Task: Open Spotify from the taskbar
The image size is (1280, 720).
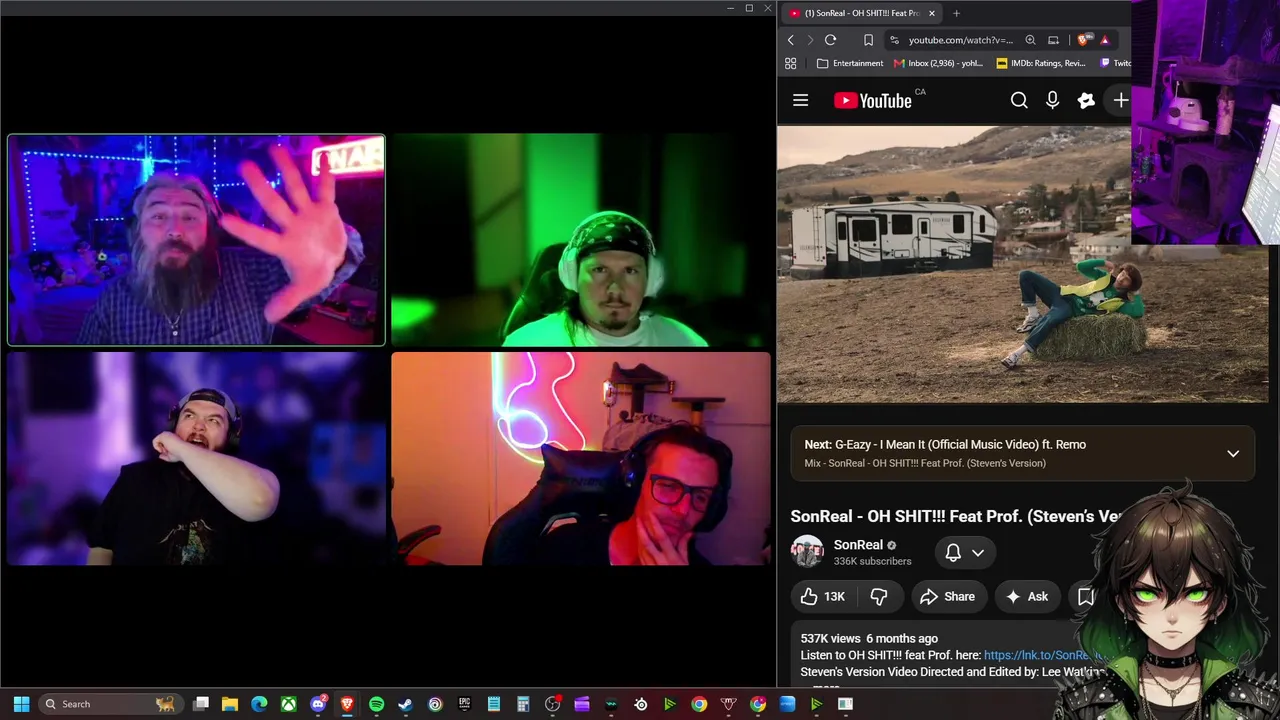Action: (x=376, y=704)
